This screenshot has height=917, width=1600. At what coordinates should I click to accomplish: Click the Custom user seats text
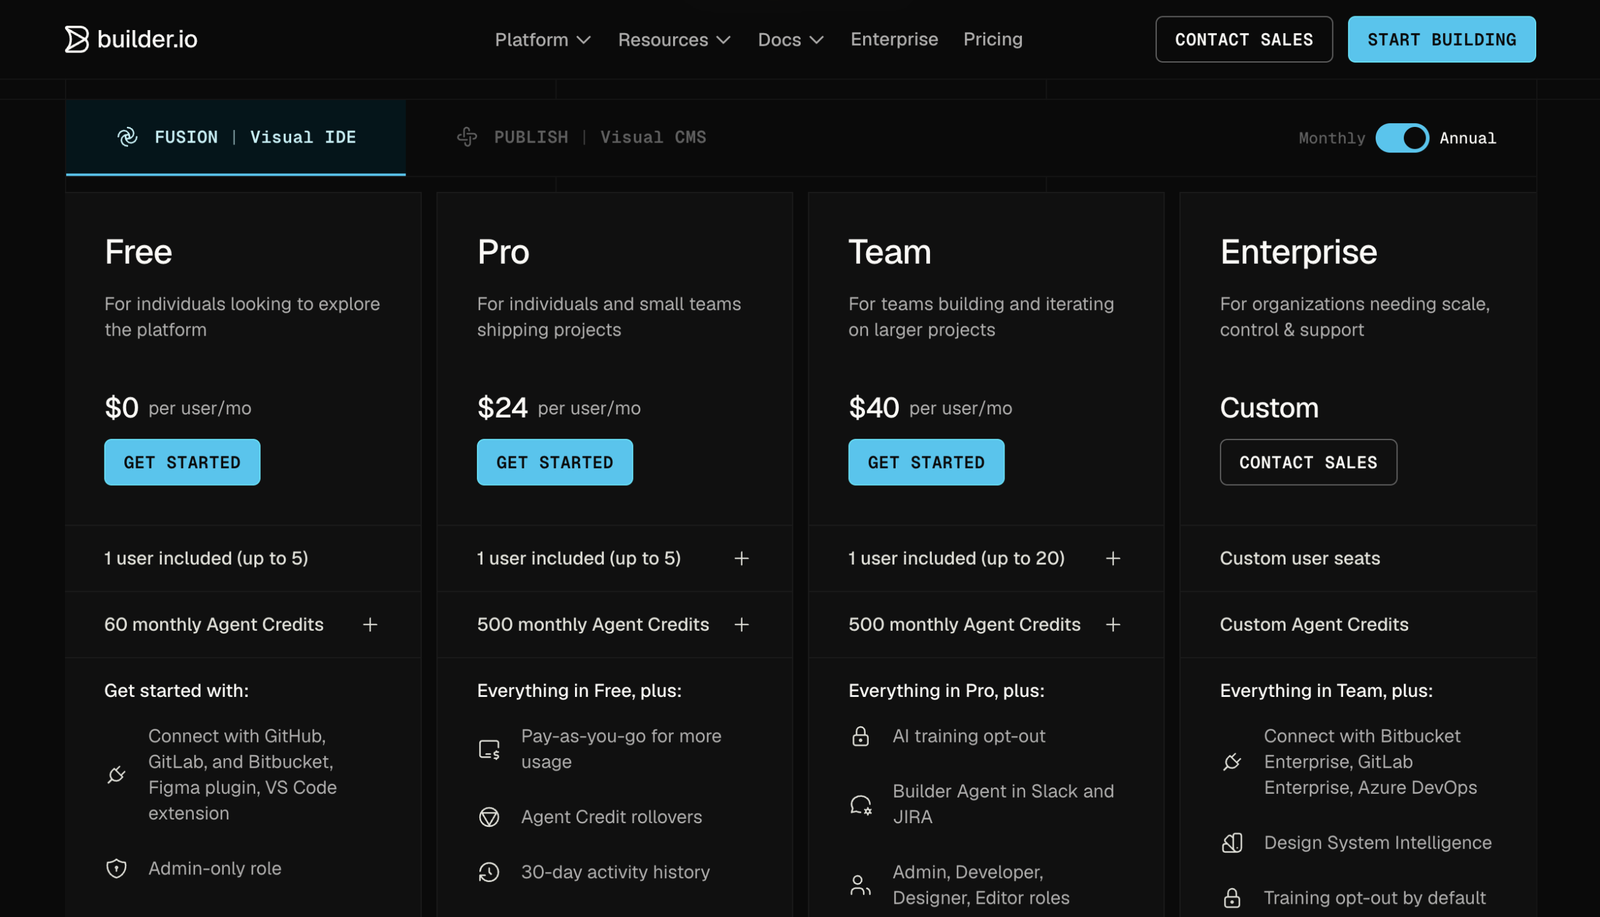1300,558
